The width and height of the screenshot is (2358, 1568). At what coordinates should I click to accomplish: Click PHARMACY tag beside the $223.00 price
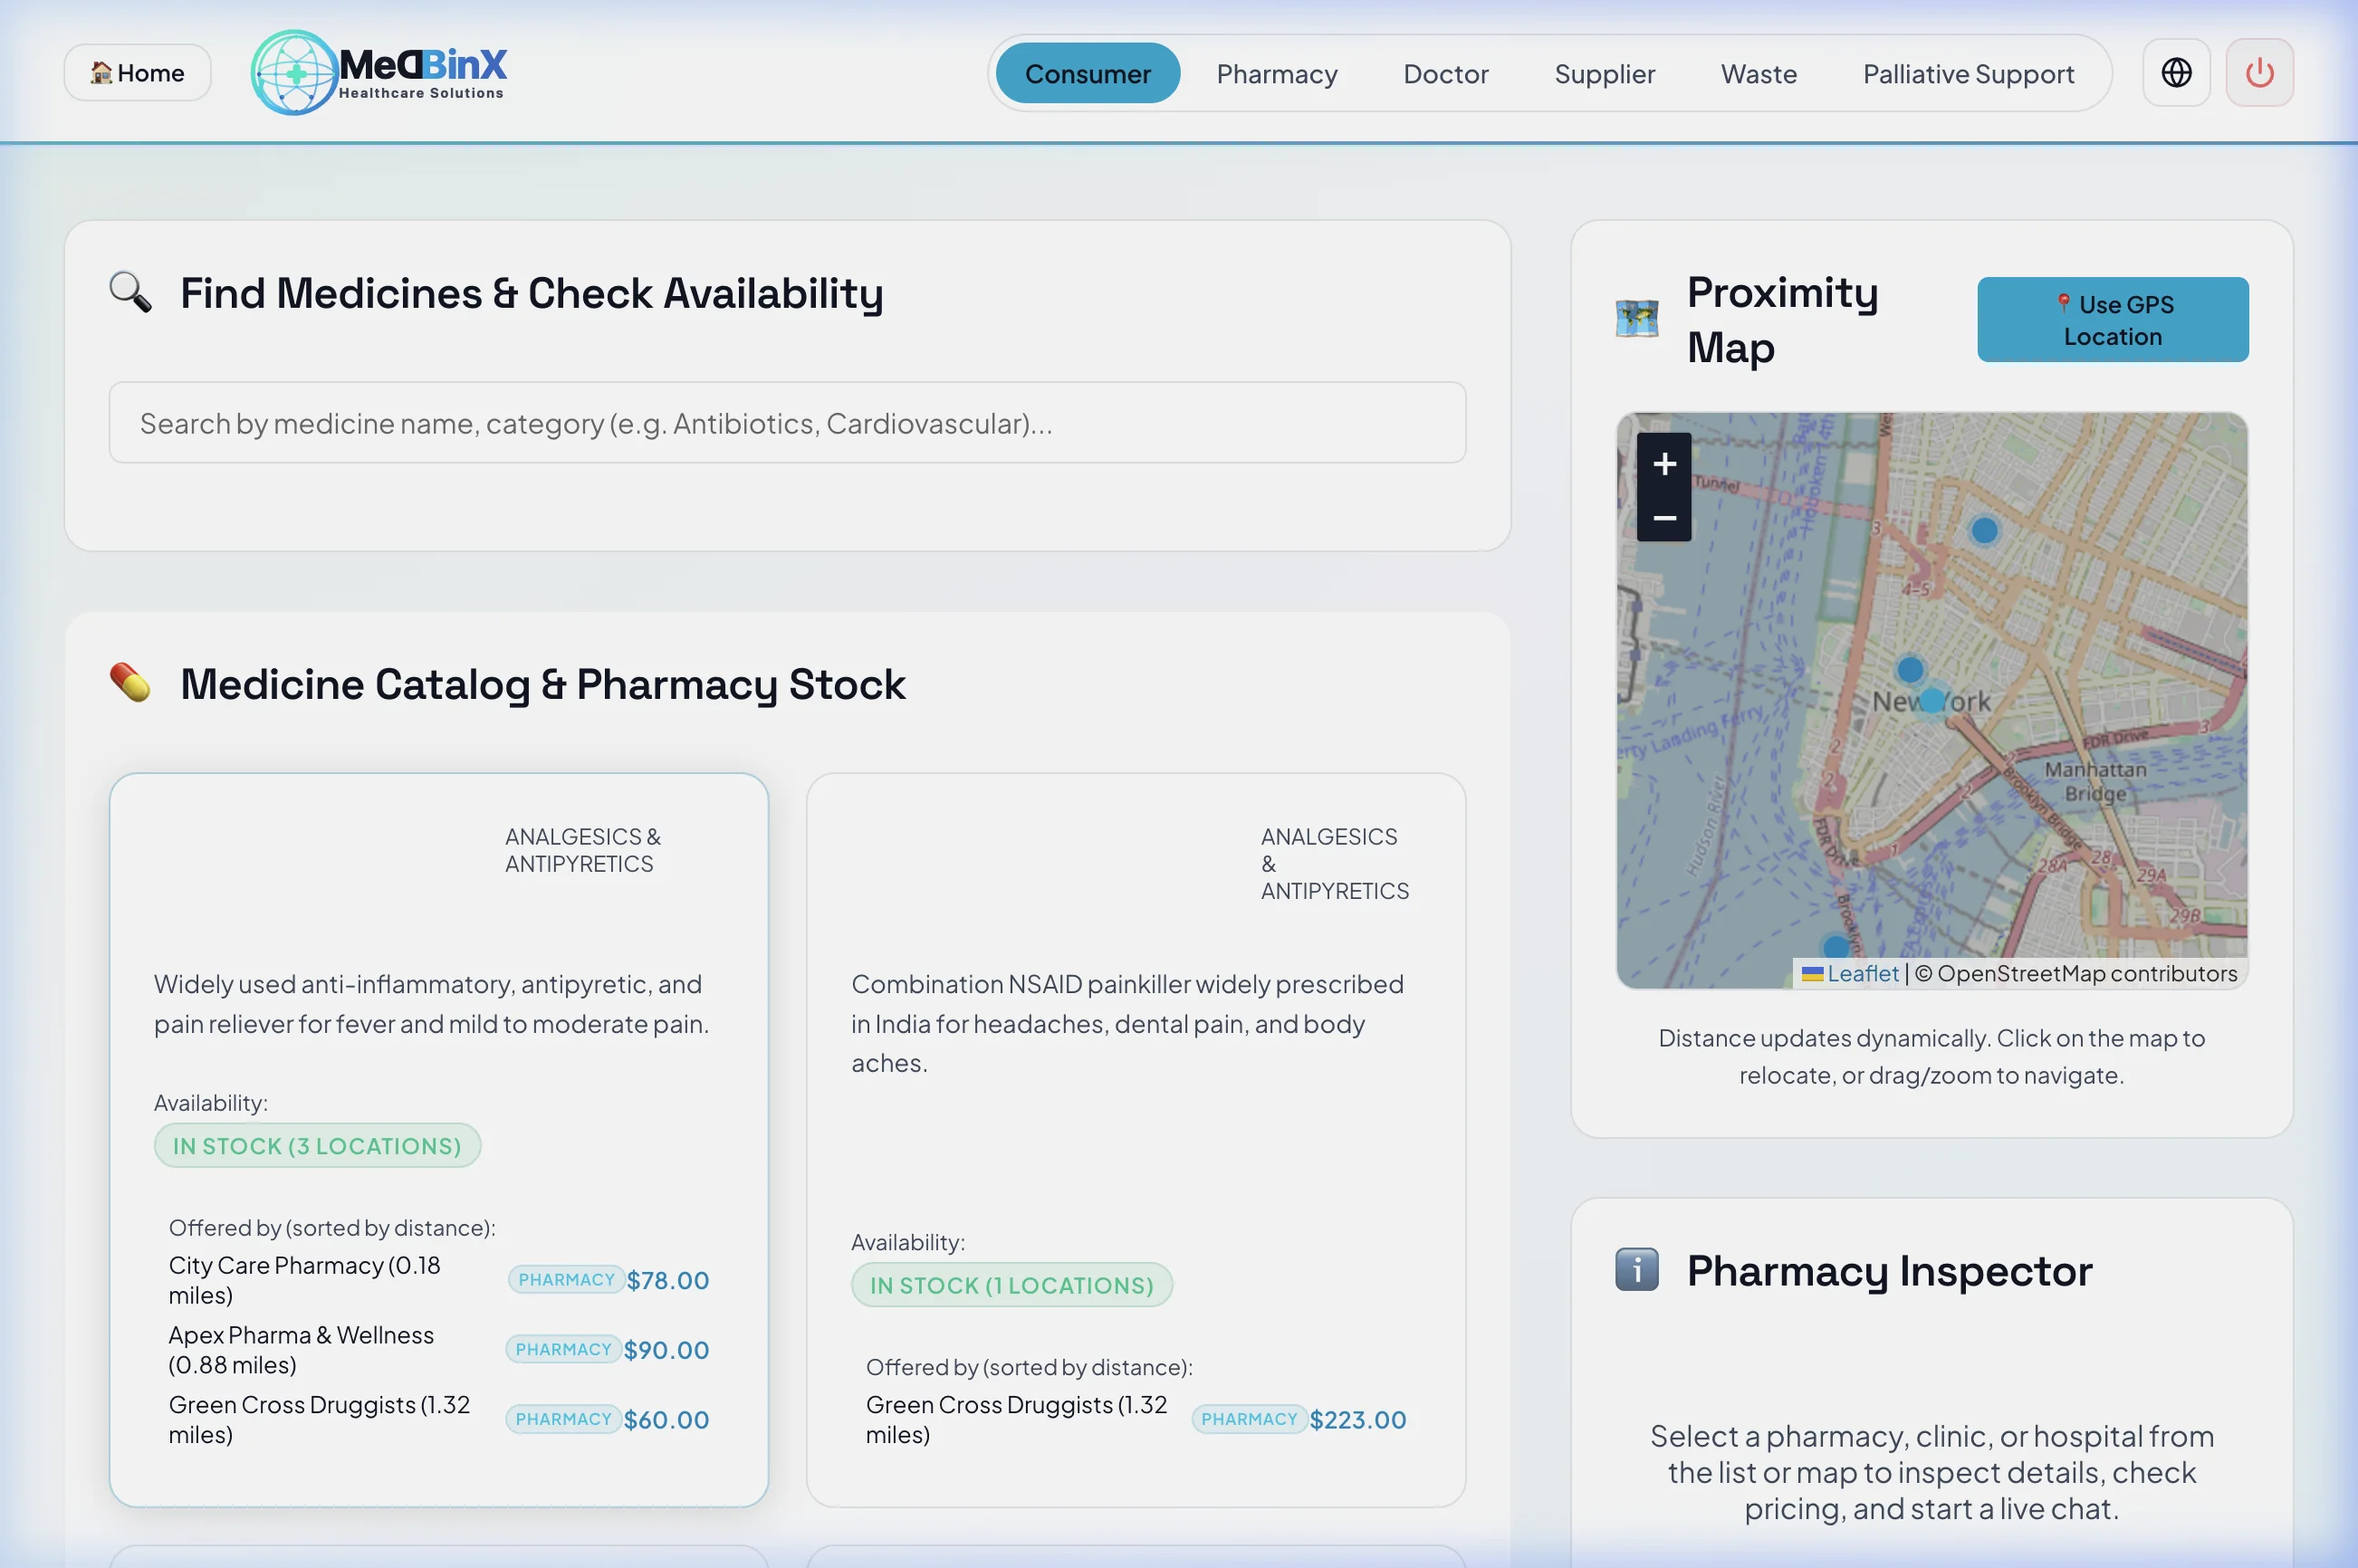point(1249,1419)
